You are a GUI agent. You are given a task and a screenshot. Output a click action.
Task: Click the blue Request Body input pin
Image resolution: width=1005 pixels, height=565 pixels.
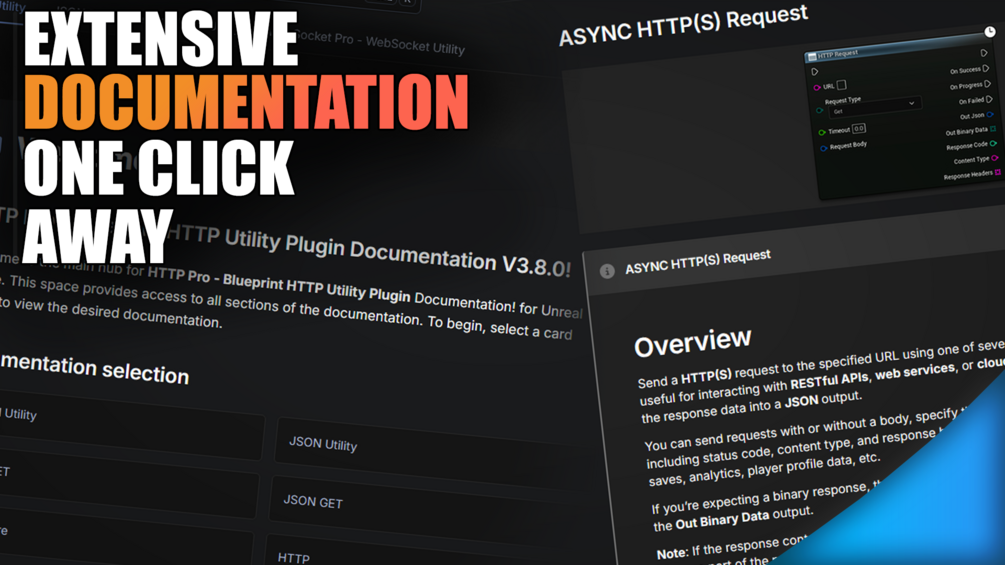tap(824, 149)
